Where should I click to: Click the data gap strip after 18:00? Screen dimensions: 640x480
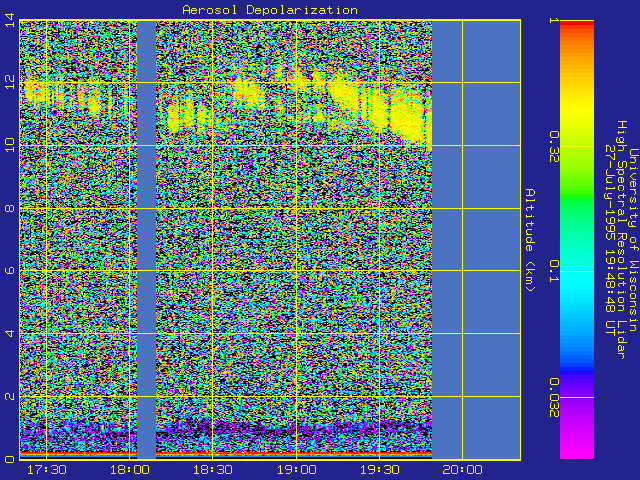146,240
